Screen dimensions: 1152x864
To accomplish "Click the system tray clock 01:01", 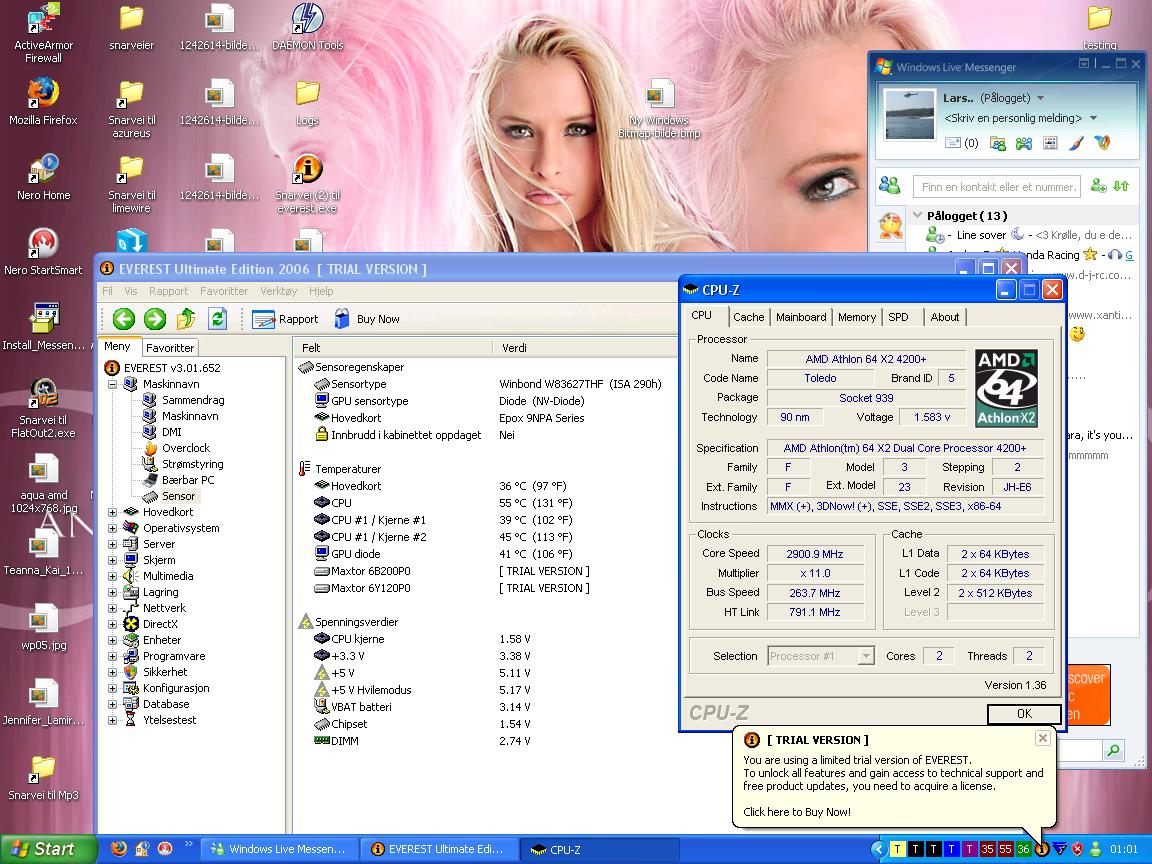I will coord(1124,849).
